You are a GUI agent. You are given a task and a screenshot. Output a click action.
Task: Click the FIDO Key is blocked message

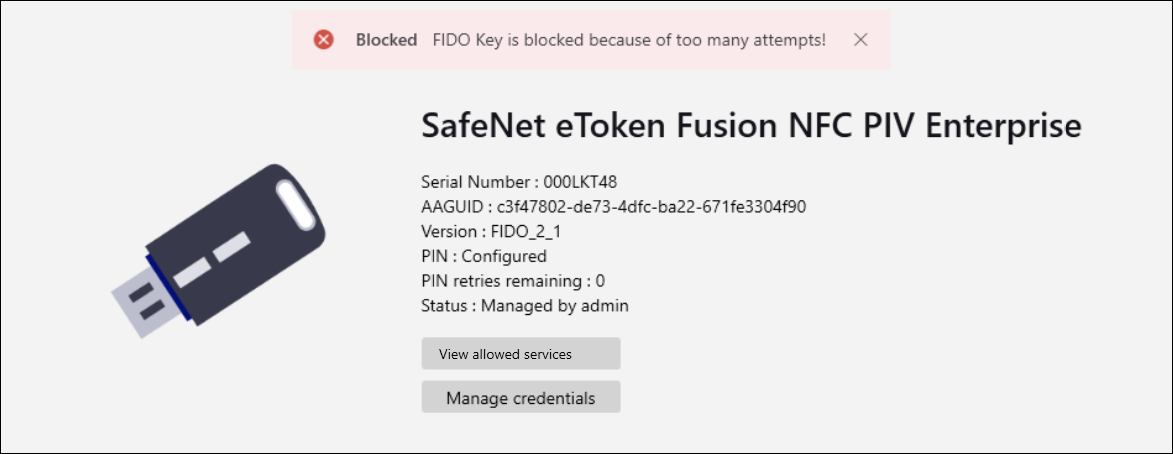point(629,40)
